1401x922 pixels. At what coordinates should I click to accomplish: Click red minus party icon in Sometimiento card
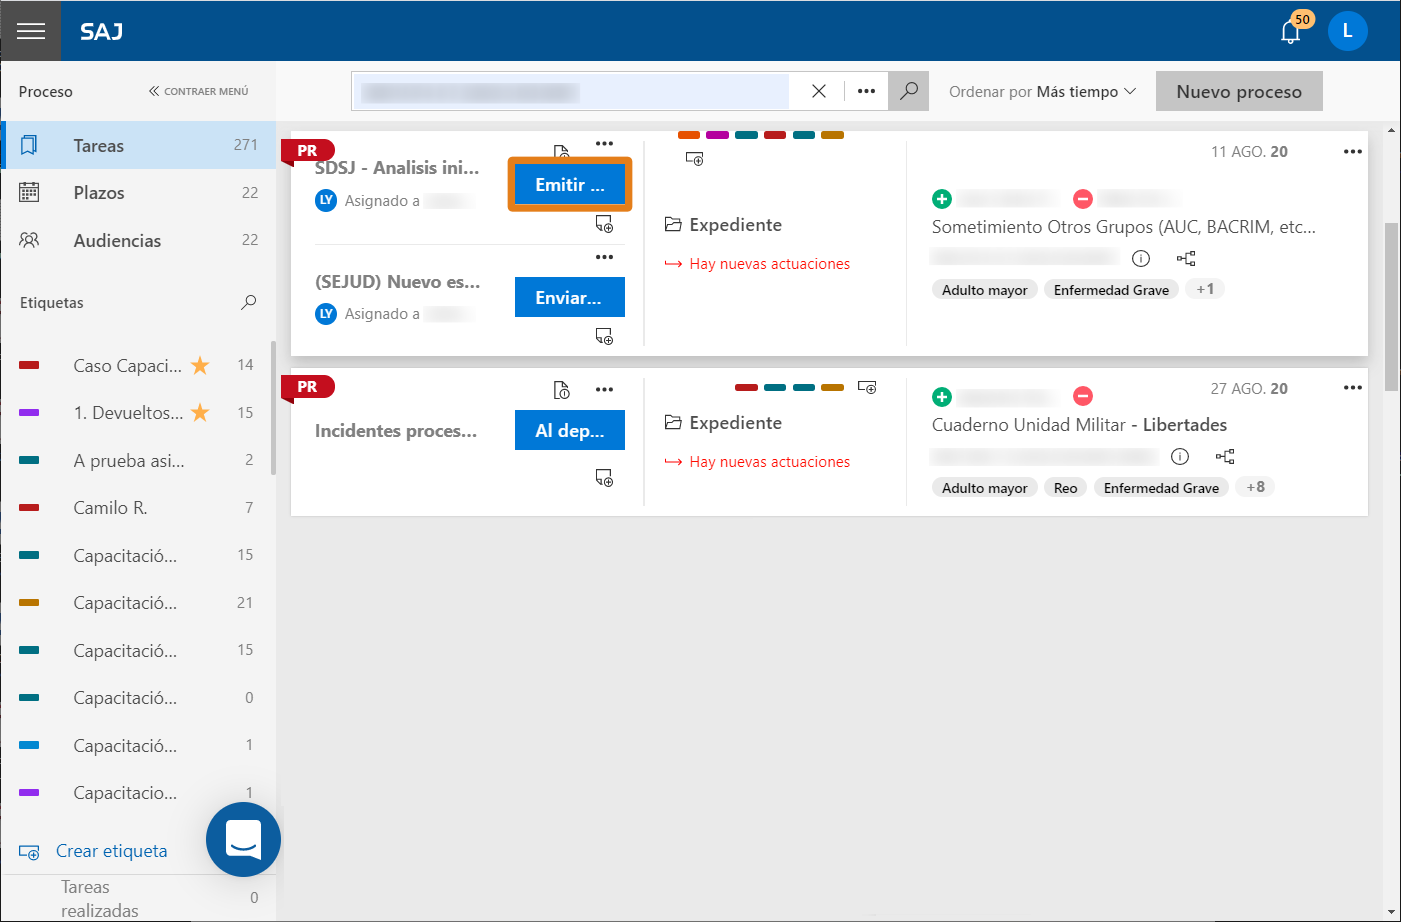pos(1082,199)
